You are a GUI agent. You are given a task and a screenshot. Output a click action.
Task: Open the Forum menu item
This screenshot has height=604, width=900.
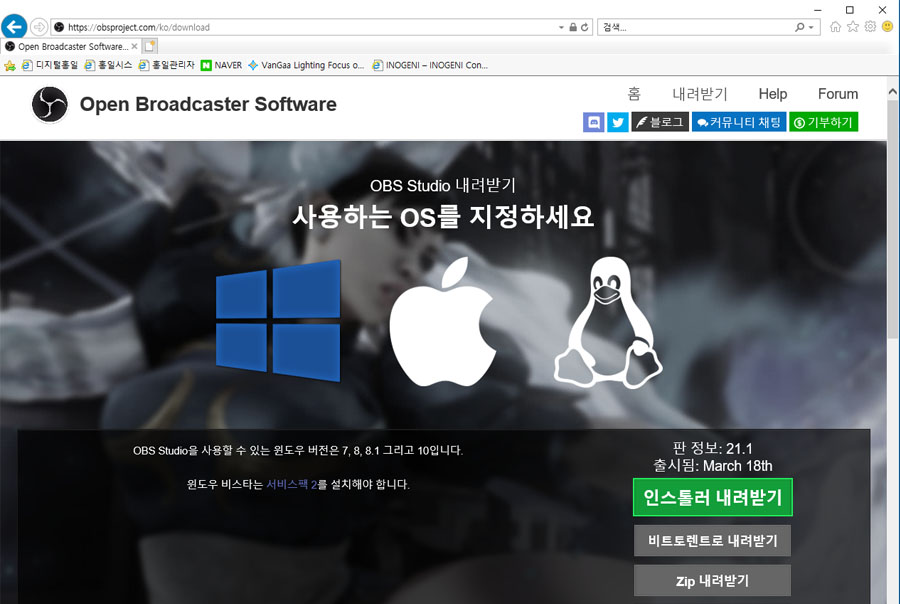point(837,94)
